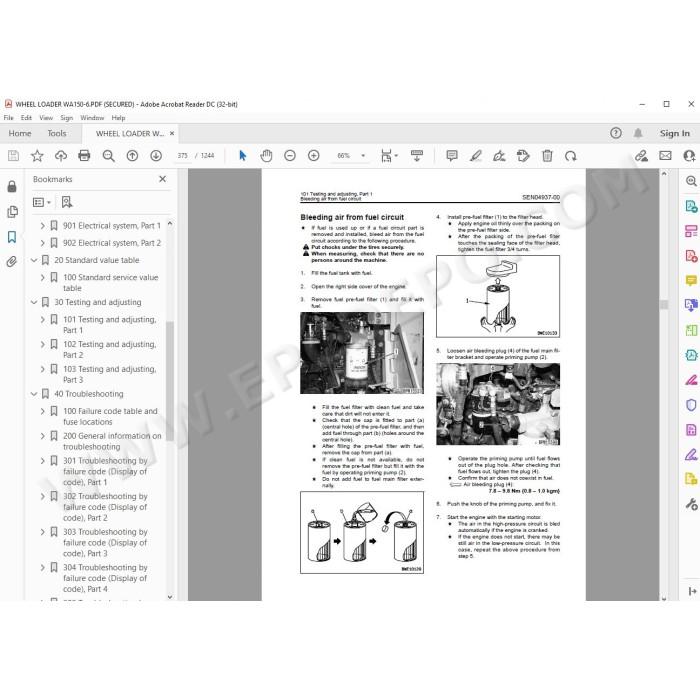Select the highlight pen tool
700x700 pixels.
(x=475, y=155)
